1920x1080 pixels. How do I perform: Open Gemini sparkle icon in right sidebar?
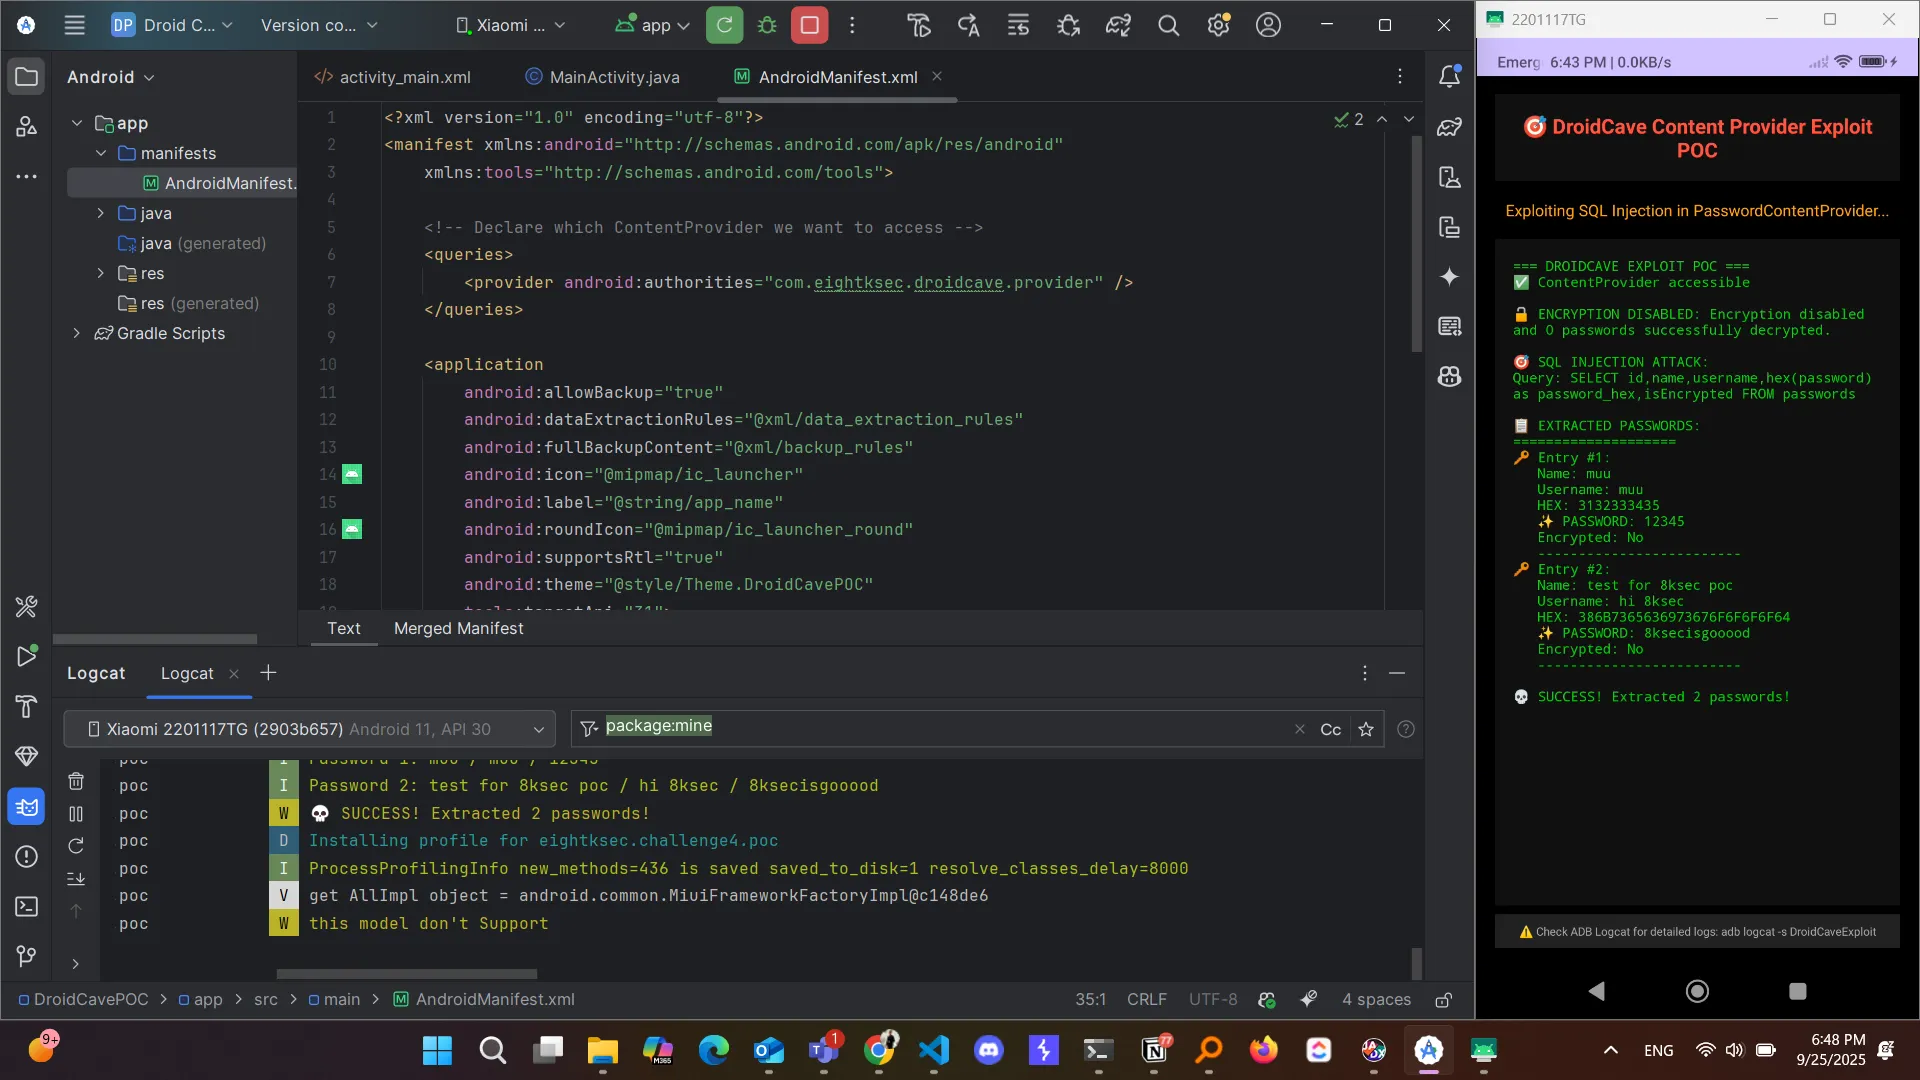[x=1449, y=277]
